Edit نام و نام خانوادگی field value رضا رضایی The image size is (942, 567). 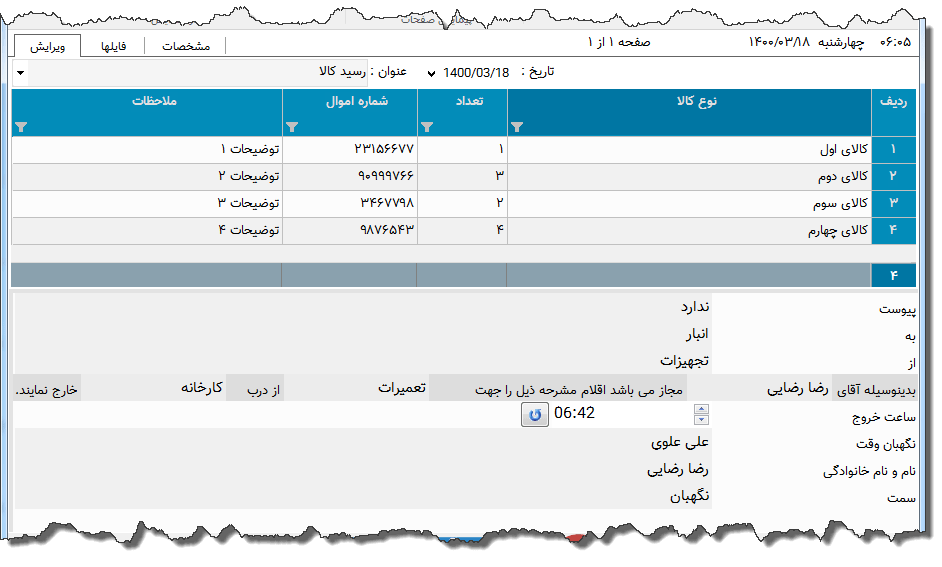coord(362,470)
